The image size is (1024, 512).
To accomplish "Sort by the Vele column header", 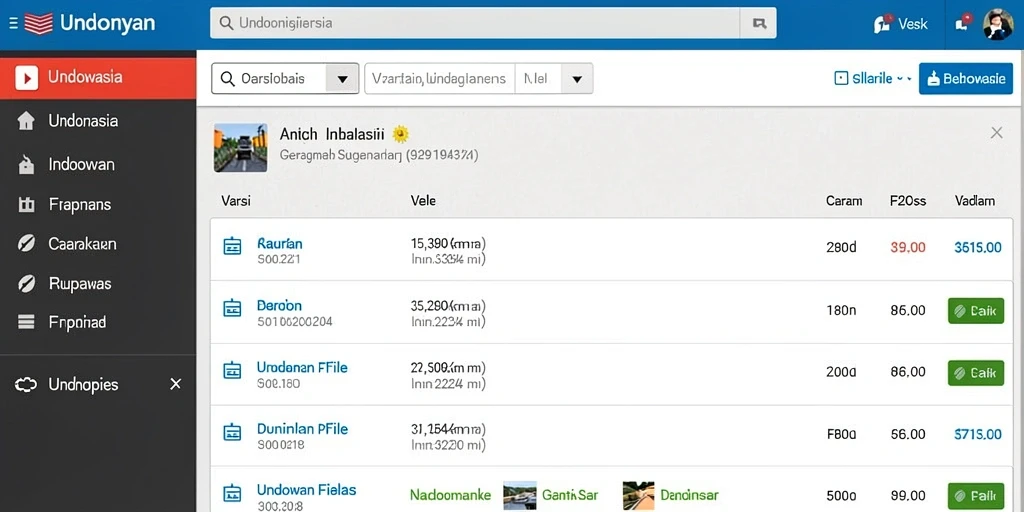I will point(423,201).
